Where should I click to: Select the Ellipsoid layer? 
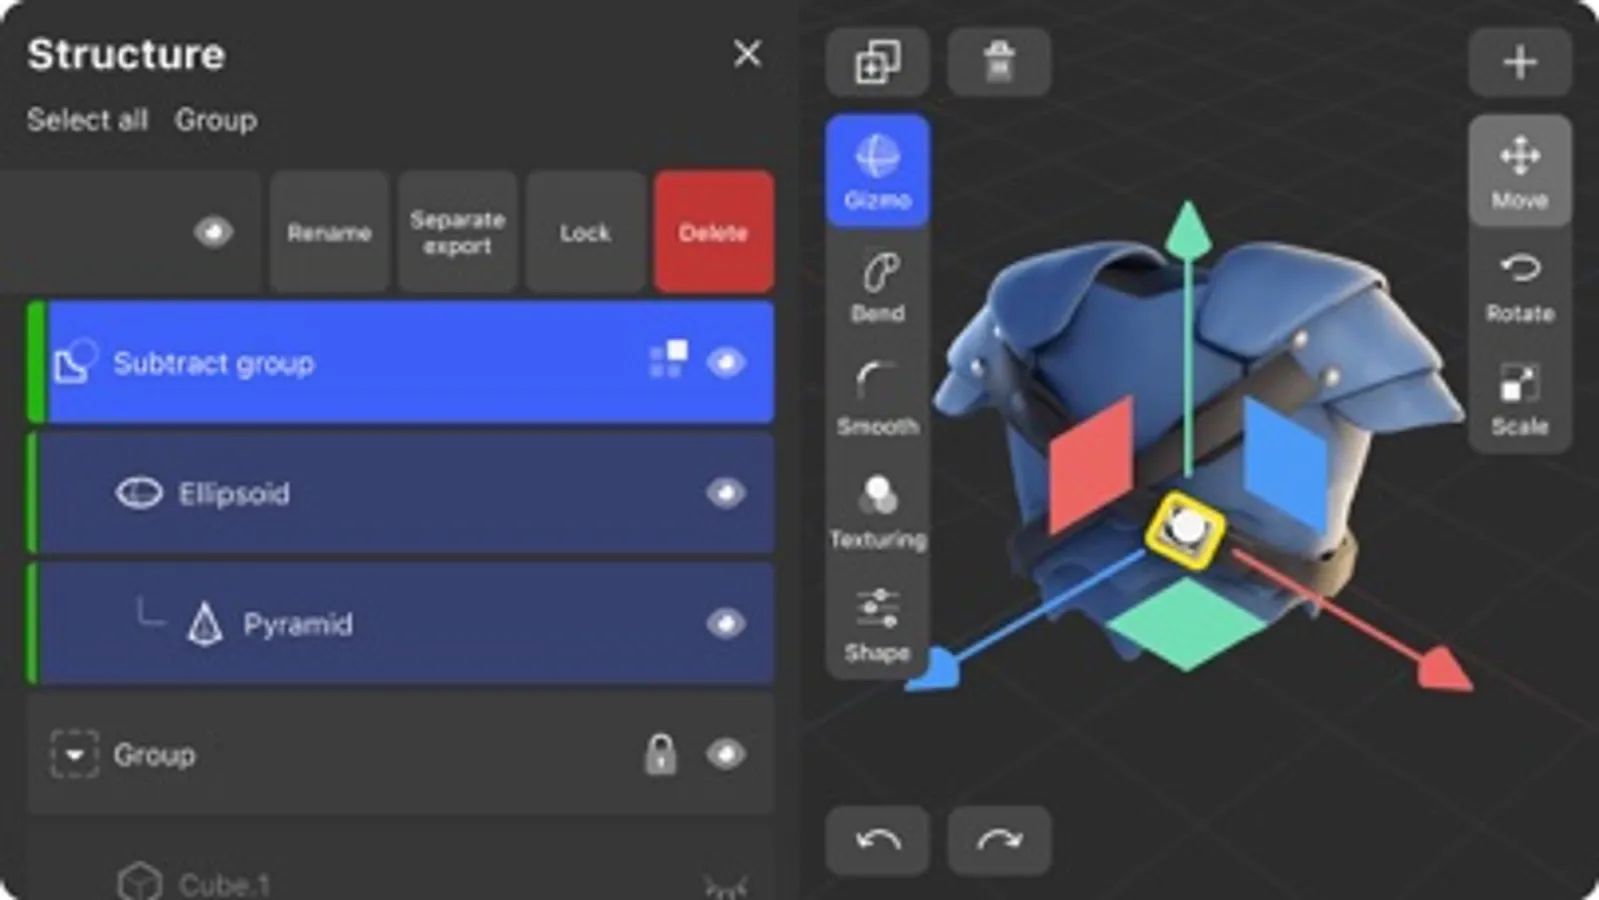(x=401, y=493)
